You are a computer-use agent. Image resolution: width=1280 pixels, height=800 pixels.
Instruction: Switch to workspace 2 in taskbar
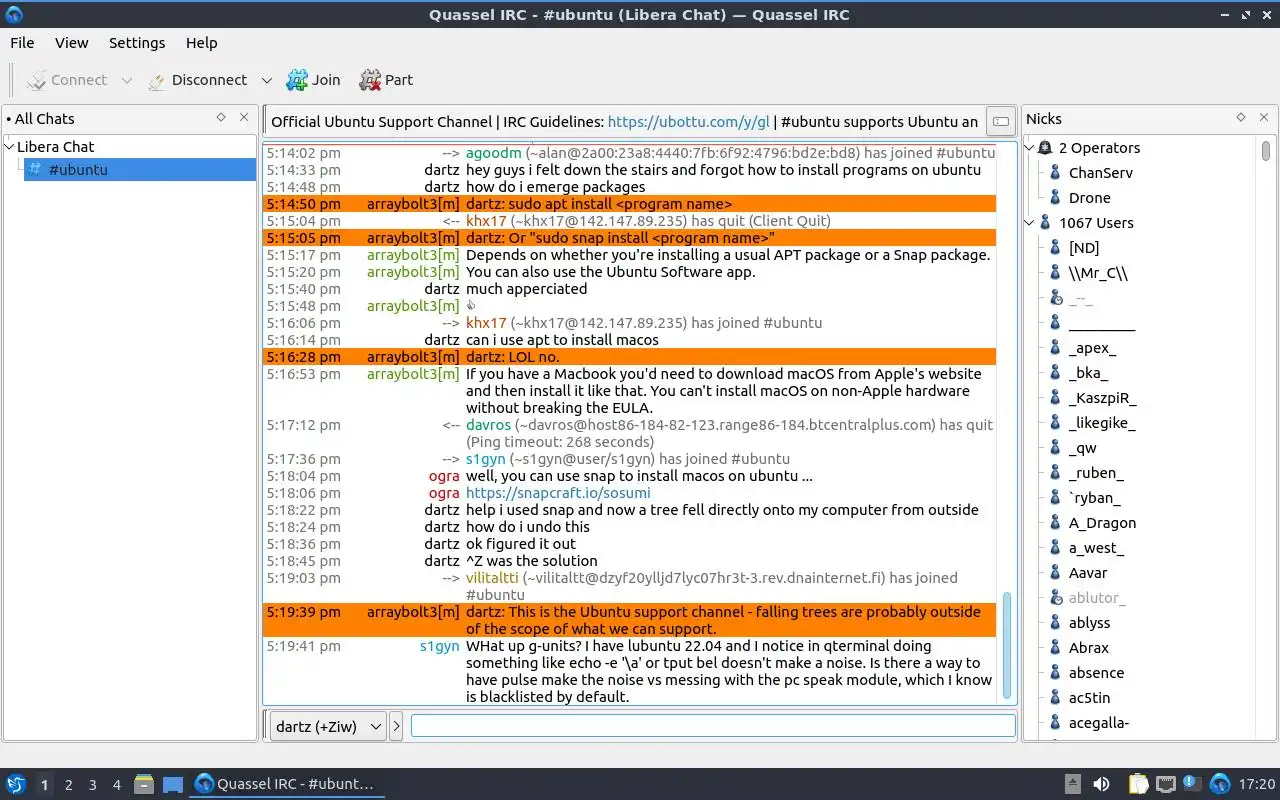tap(68, 785)
